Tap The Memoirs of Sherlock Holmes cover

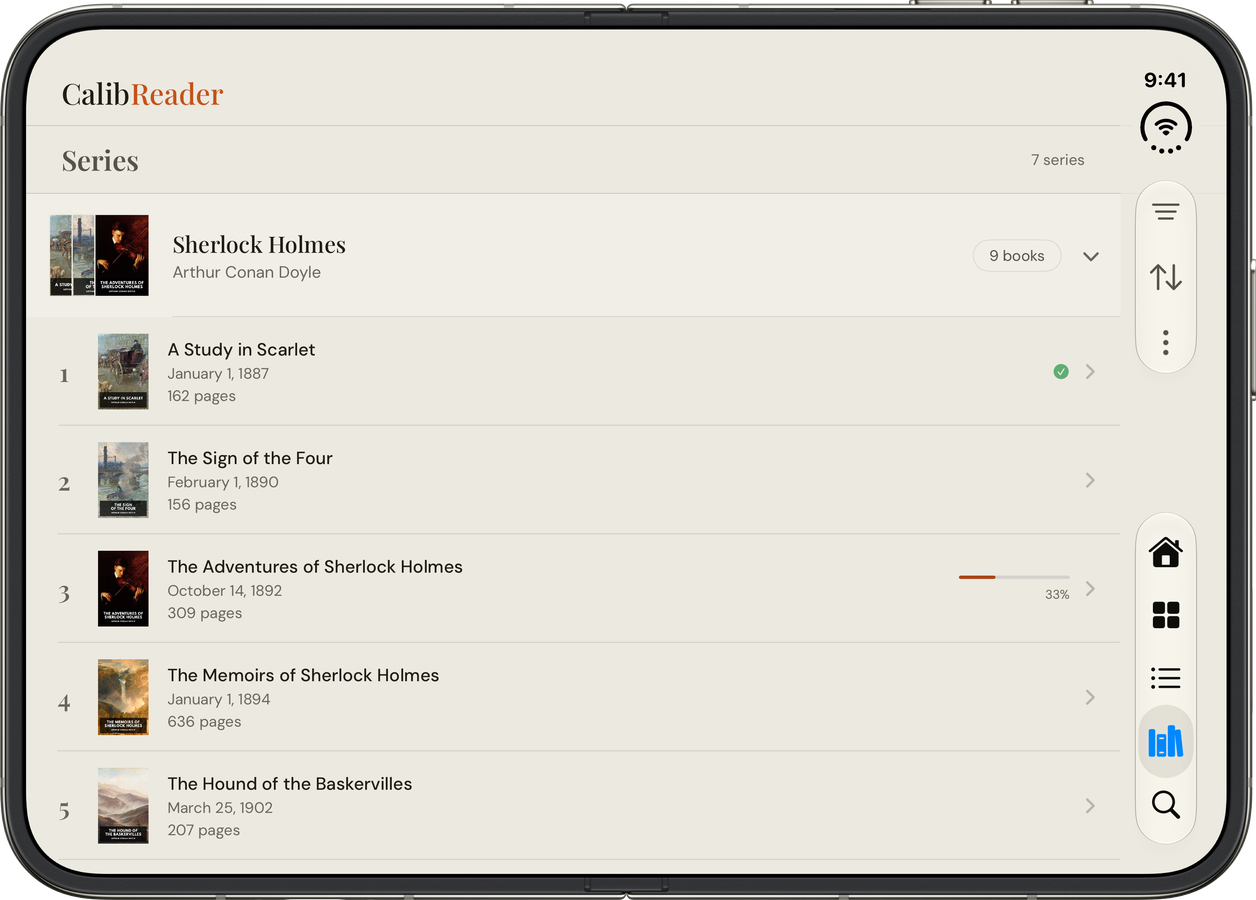click(123, 697)
